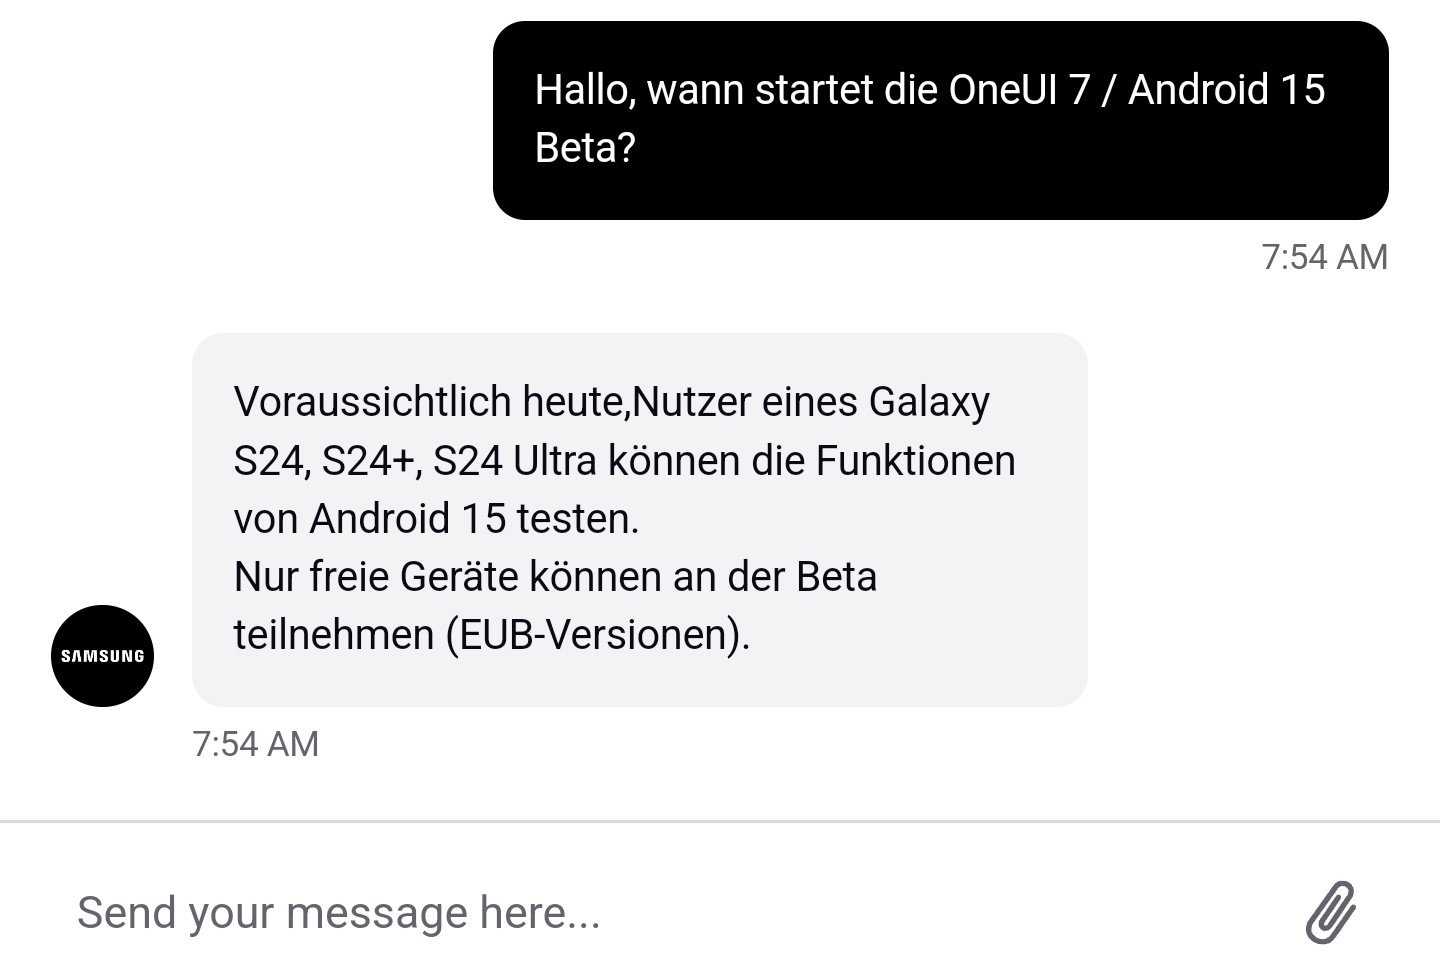Click the word 'Funktionen' in the reply
1440x964 pixels.
(915, 461)
